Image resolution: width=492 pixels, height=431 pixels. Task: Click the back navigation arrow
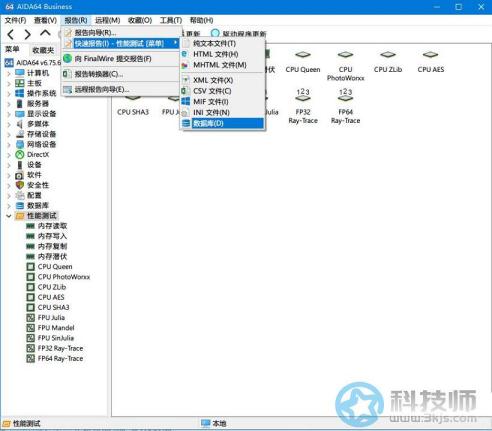pos(10,34)
